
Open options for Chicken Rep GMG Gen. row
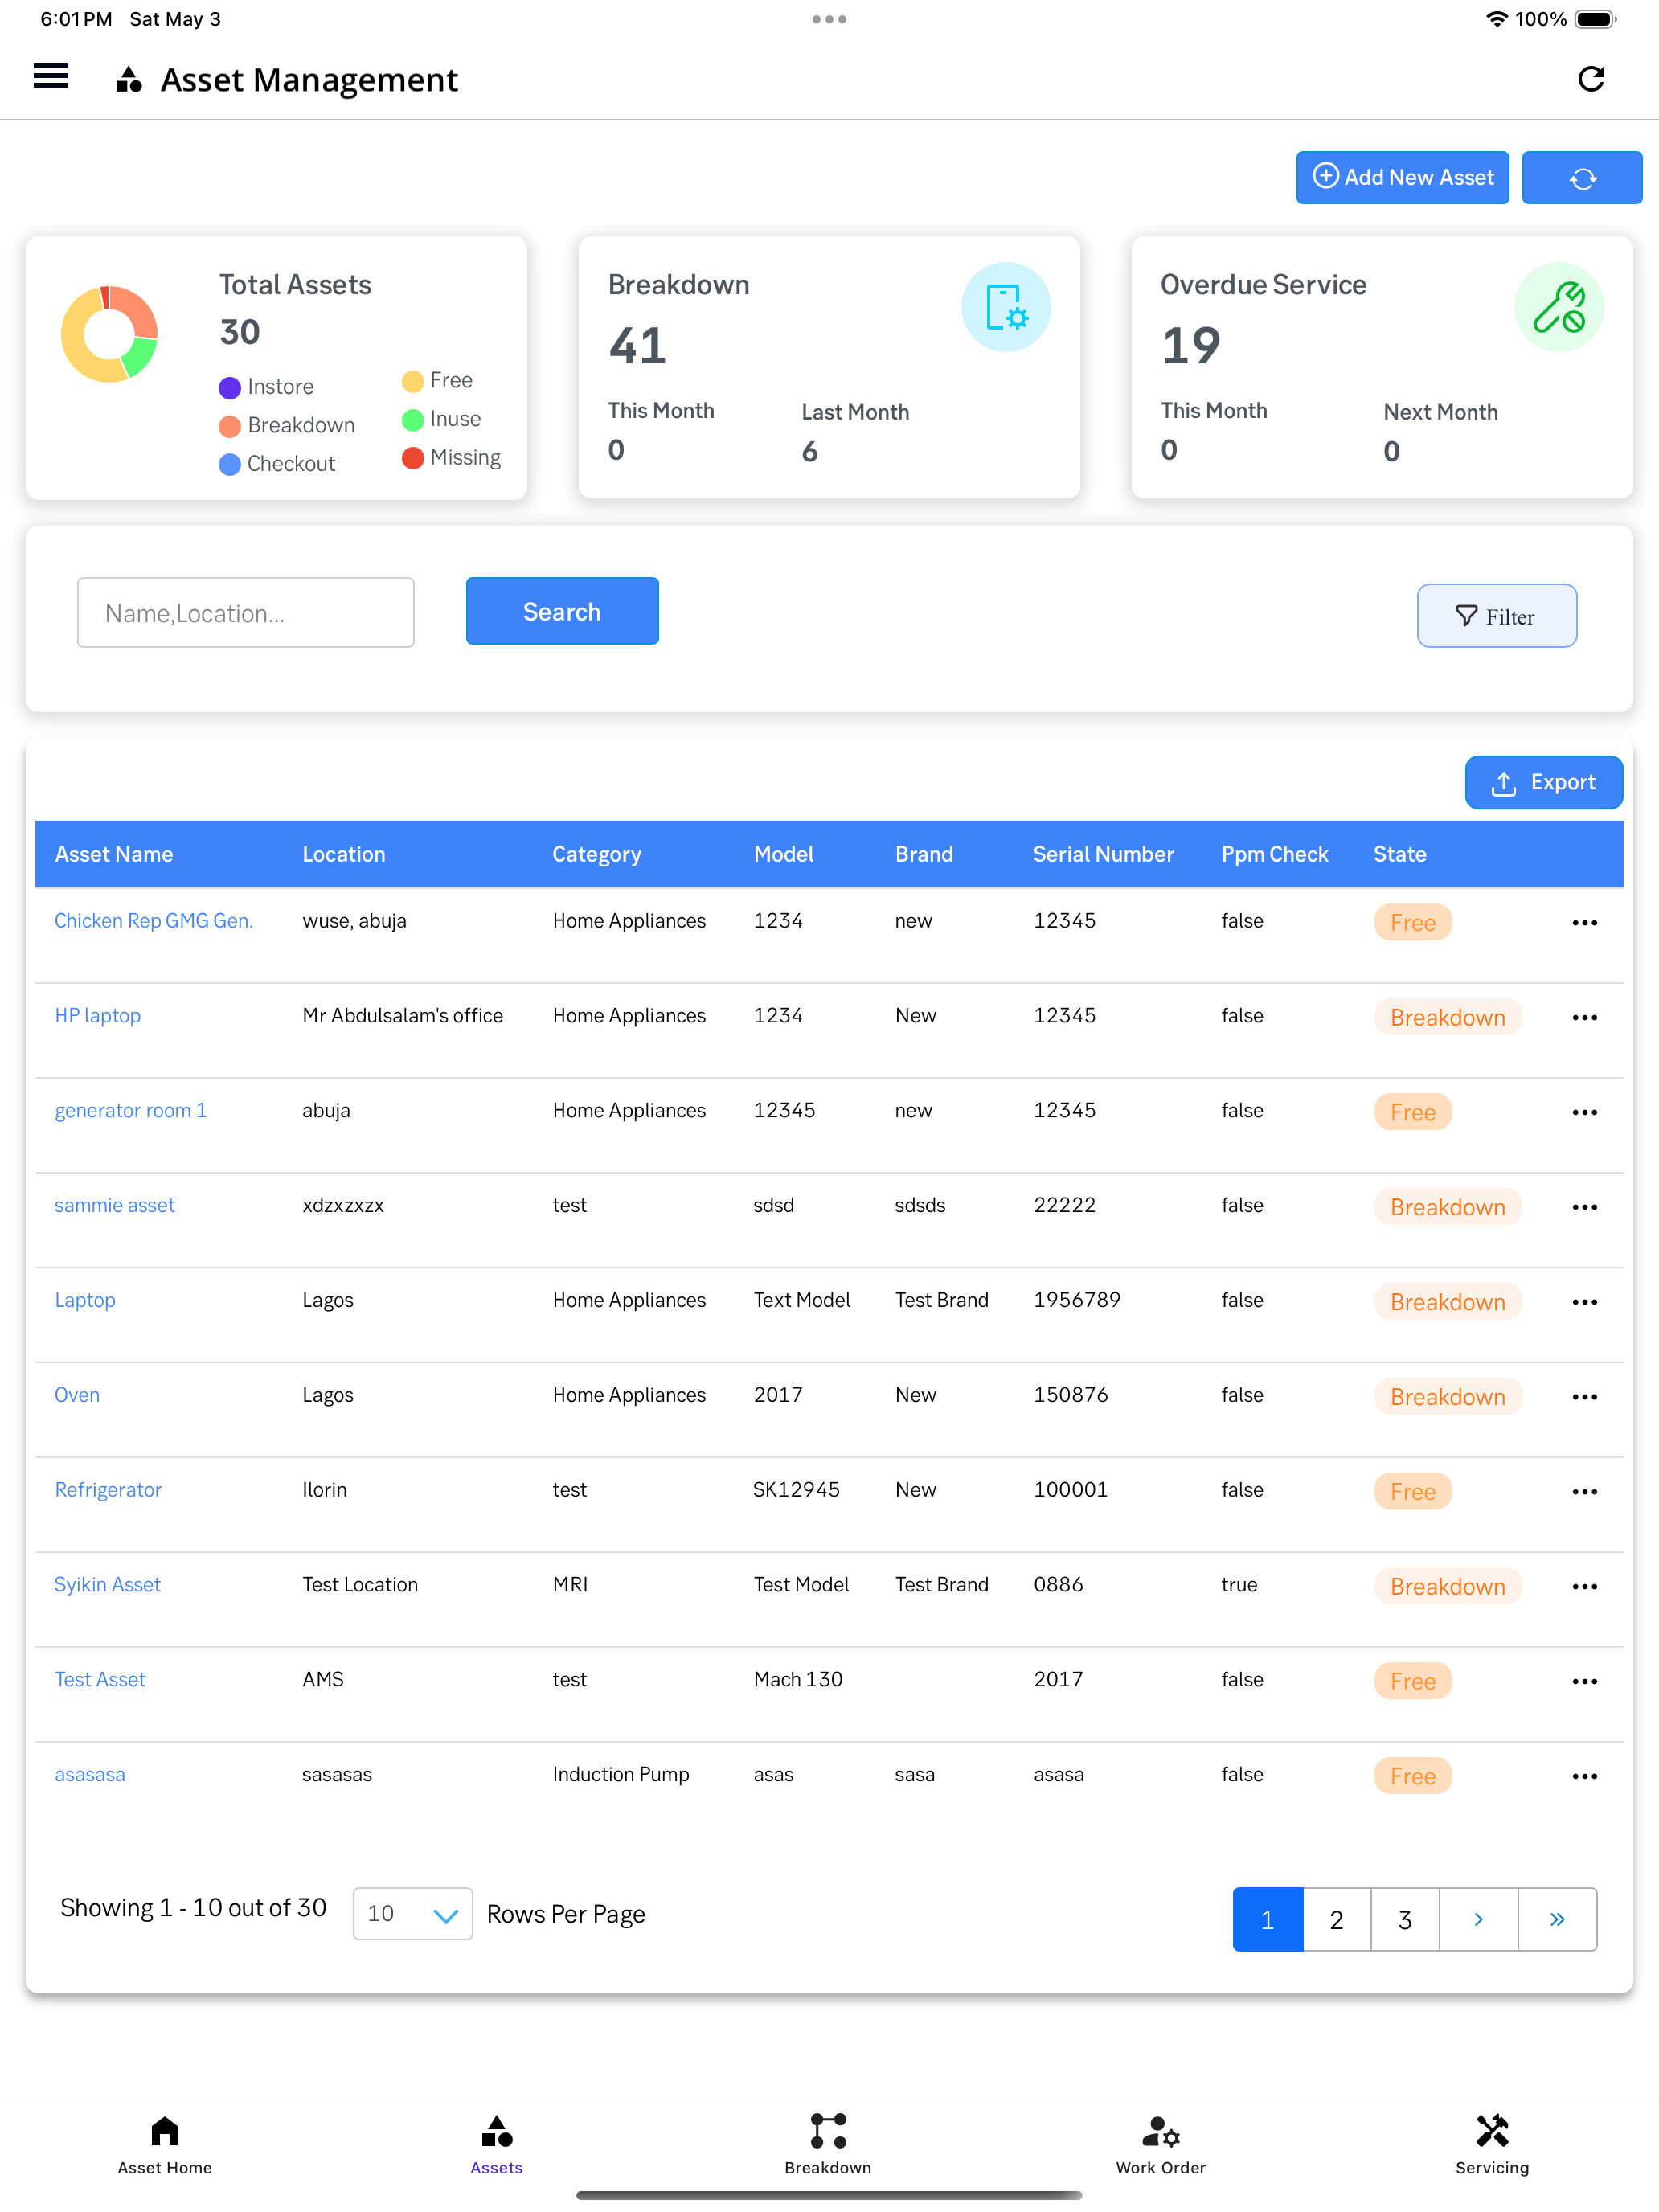click(x=1584, y=922)
